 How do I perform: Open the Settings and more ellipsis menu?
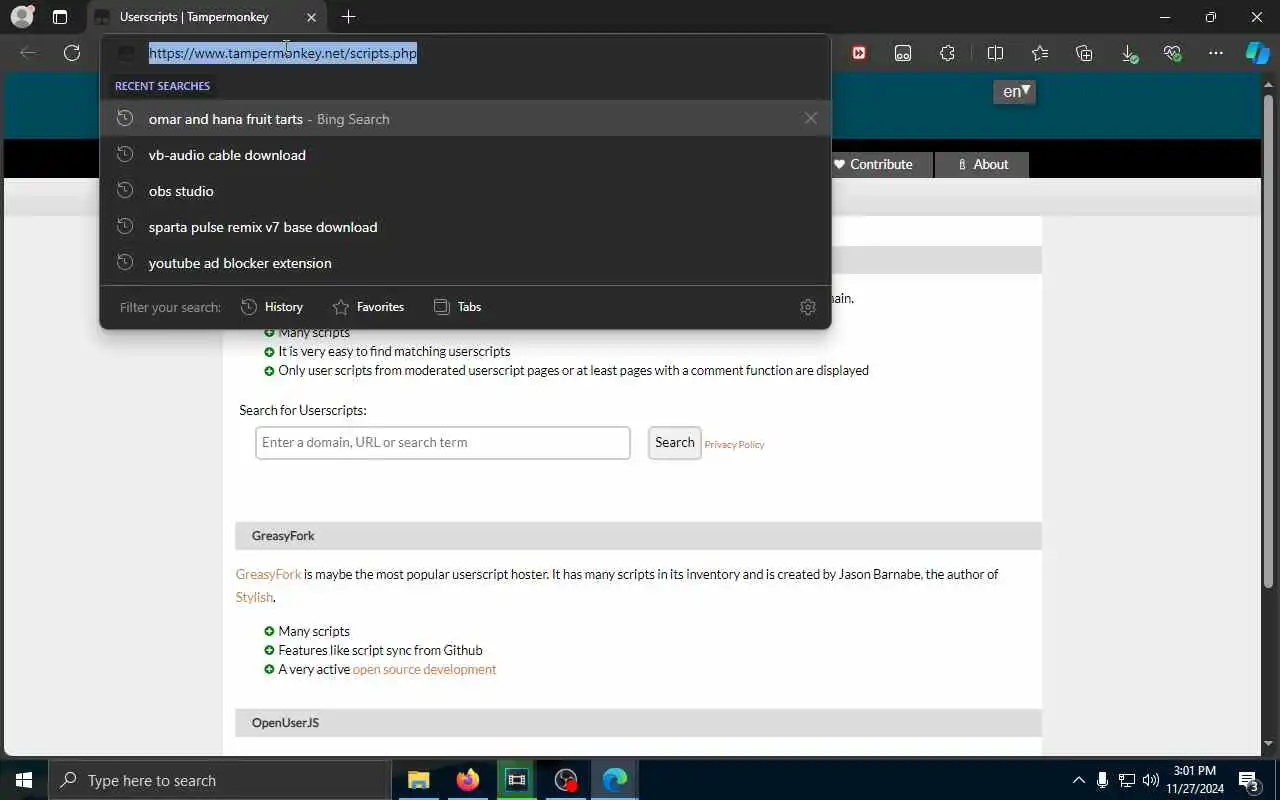point(1215,53)
